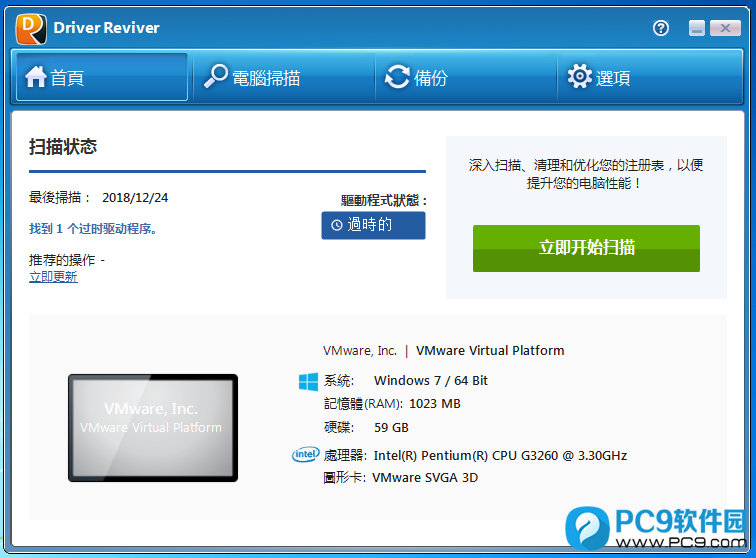756x558 pixels.
Task: Click the 立即更新 update link
Action: (53, 277)
